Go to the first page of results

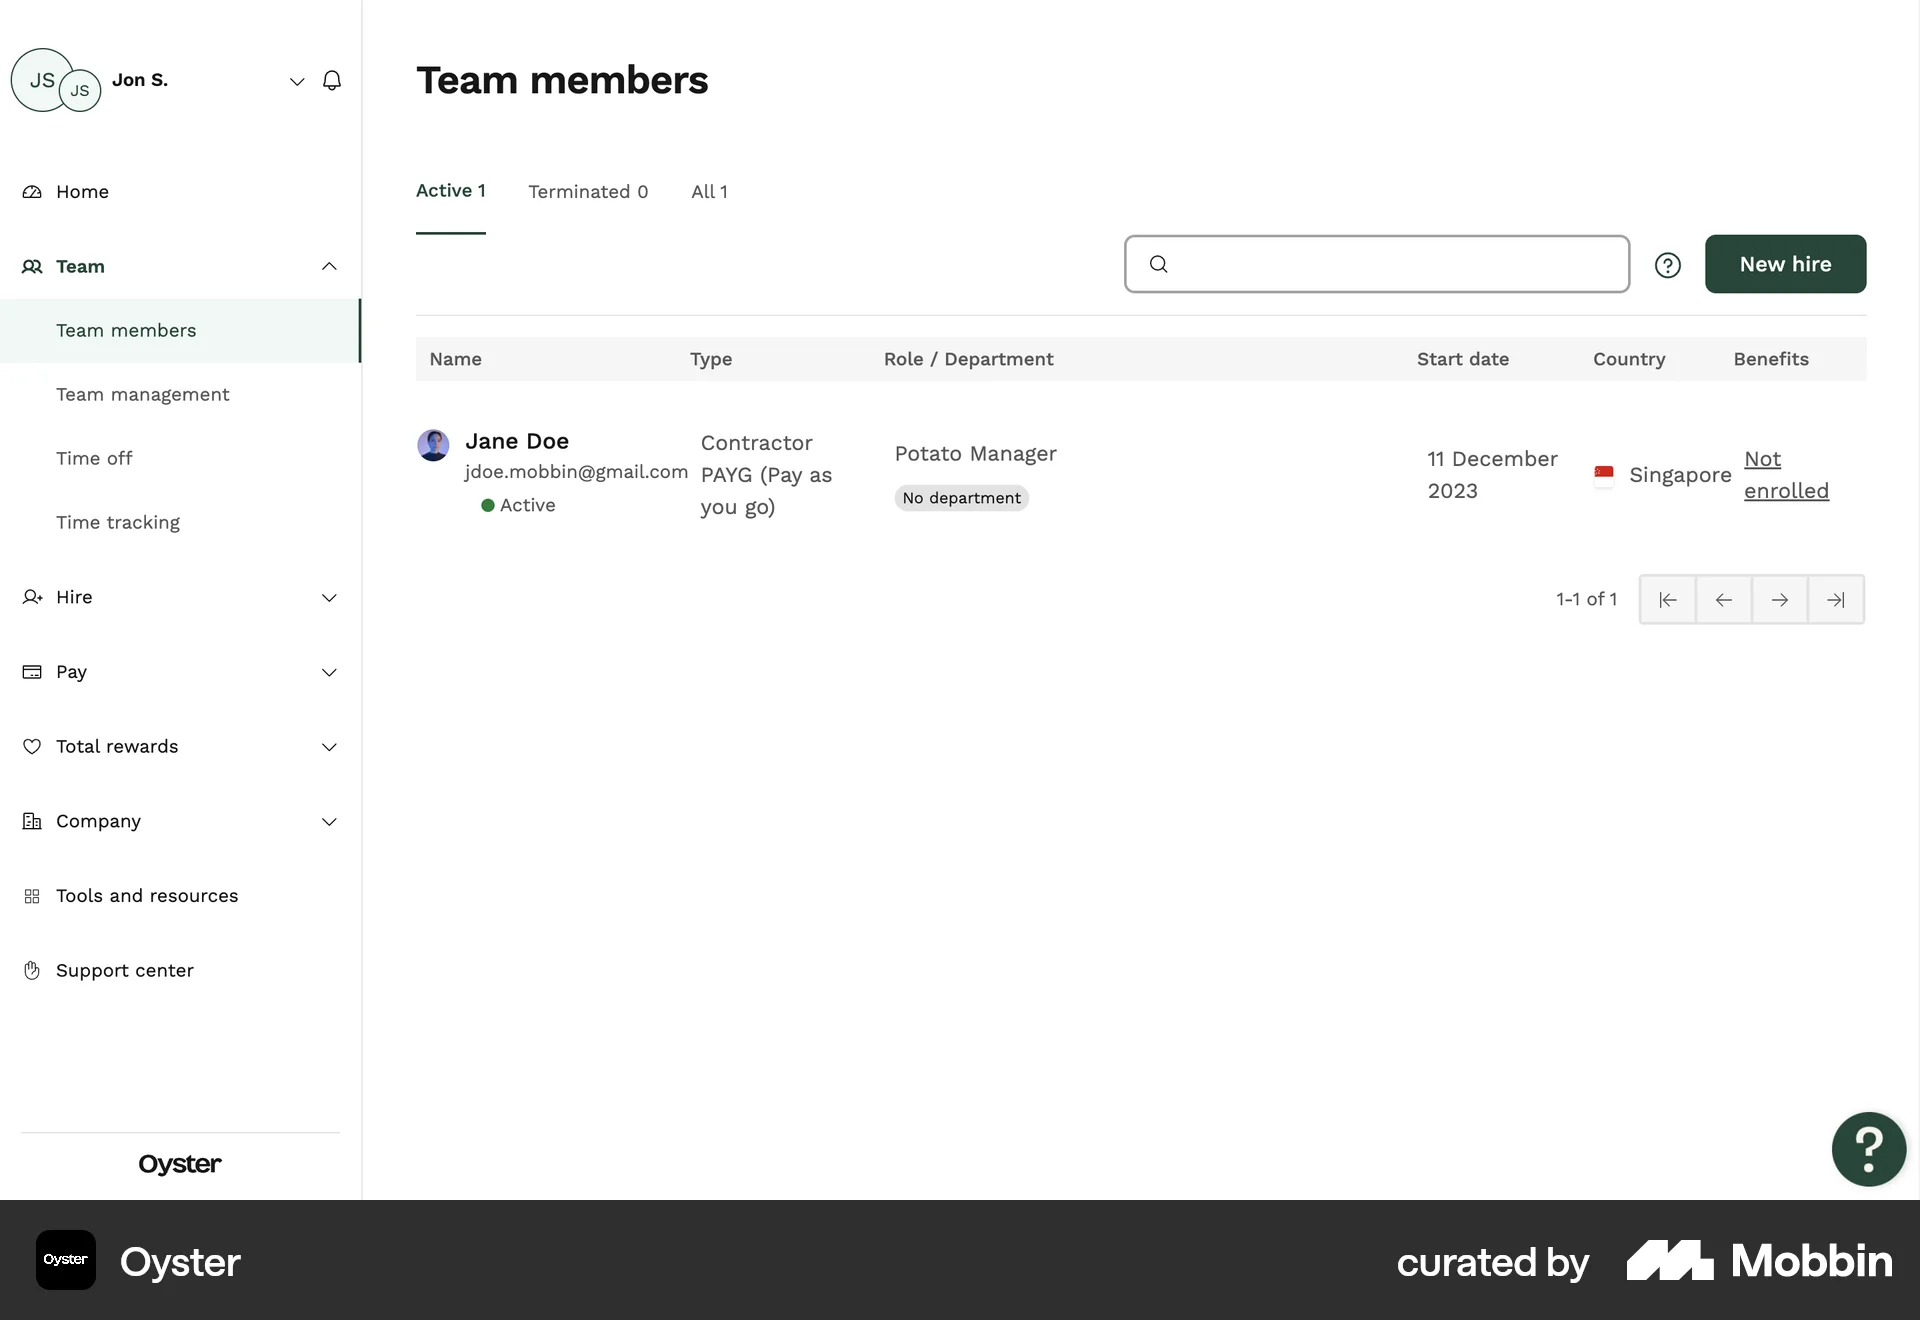(1668, 599)
